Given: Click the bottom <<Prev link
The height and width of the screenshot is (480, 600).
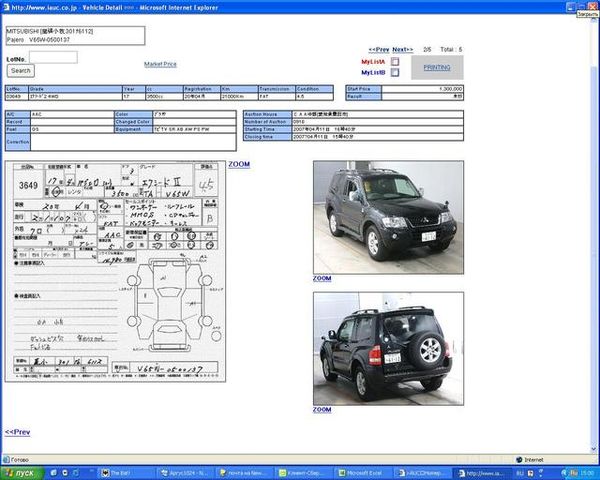Looking at the screenshot, I should (x=18, y=432).
